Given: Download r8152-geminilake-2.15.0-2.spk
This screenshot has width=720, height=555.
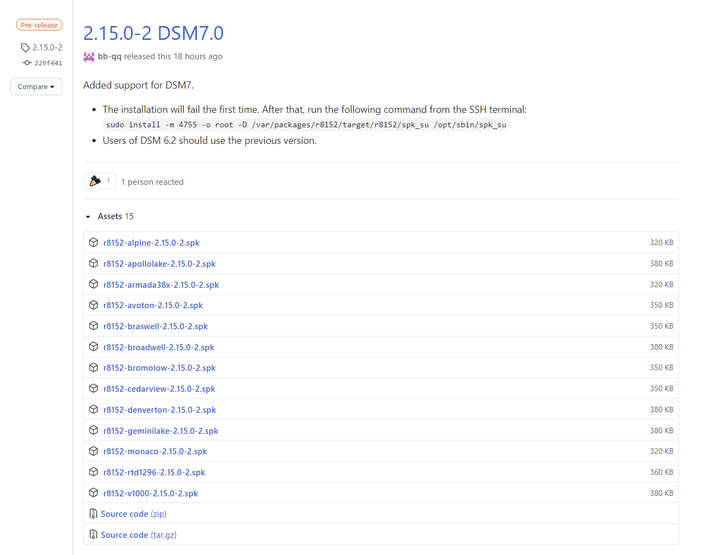Looking at the screenshot, I should (161, 431).
